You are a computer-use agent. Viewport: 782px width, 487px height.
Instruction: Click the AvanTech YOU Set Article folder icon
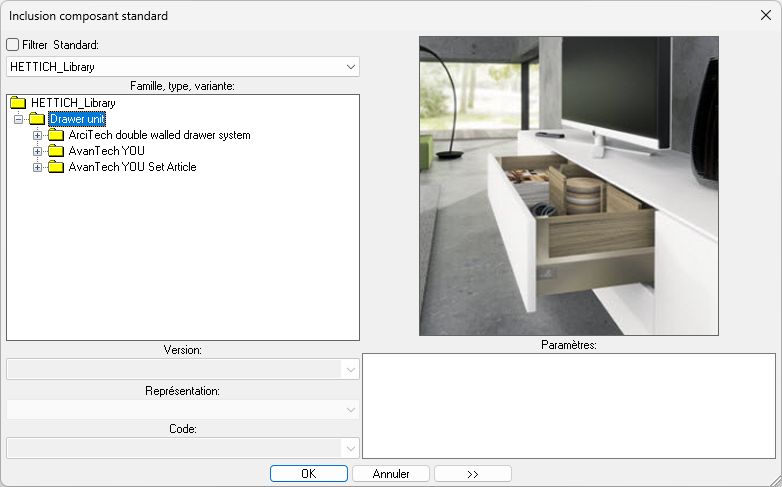pyautogui.click(x=56, y=167)
